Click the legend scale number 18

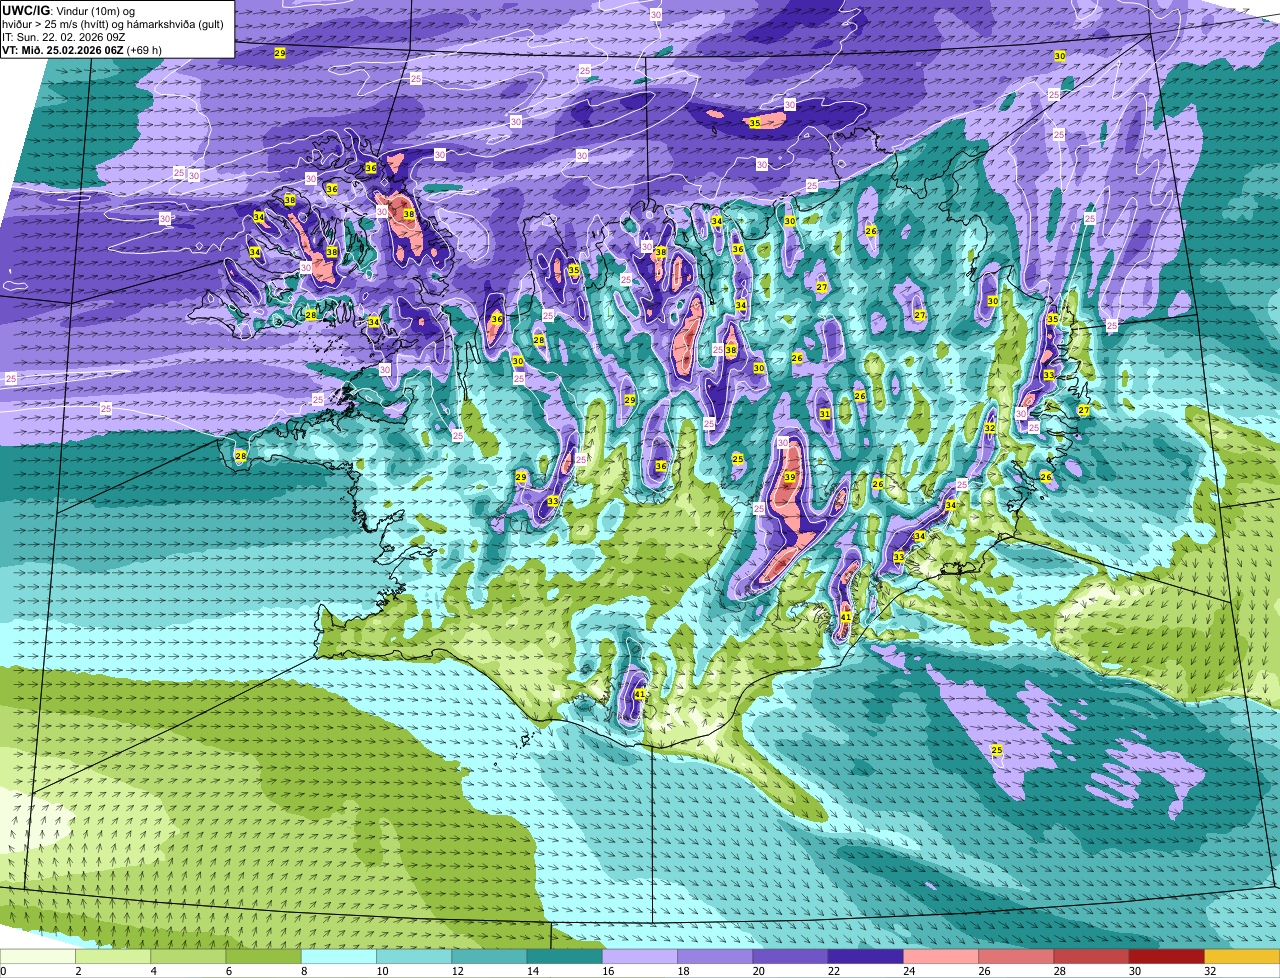pos(683,971)
